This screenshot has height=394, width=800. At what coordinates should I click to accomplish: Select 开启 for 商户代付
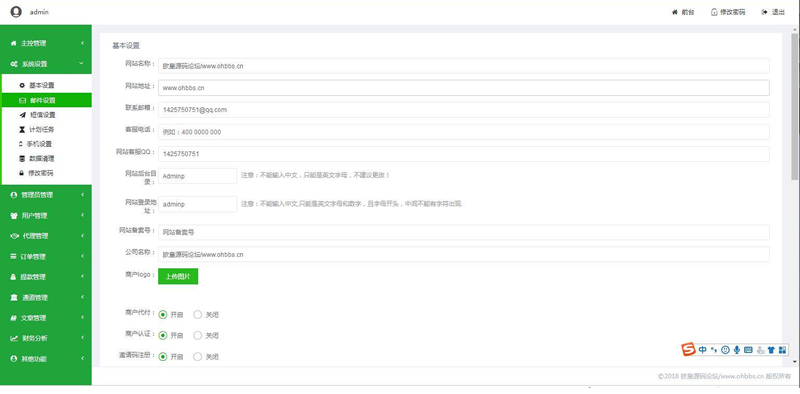tap(163, 315)
